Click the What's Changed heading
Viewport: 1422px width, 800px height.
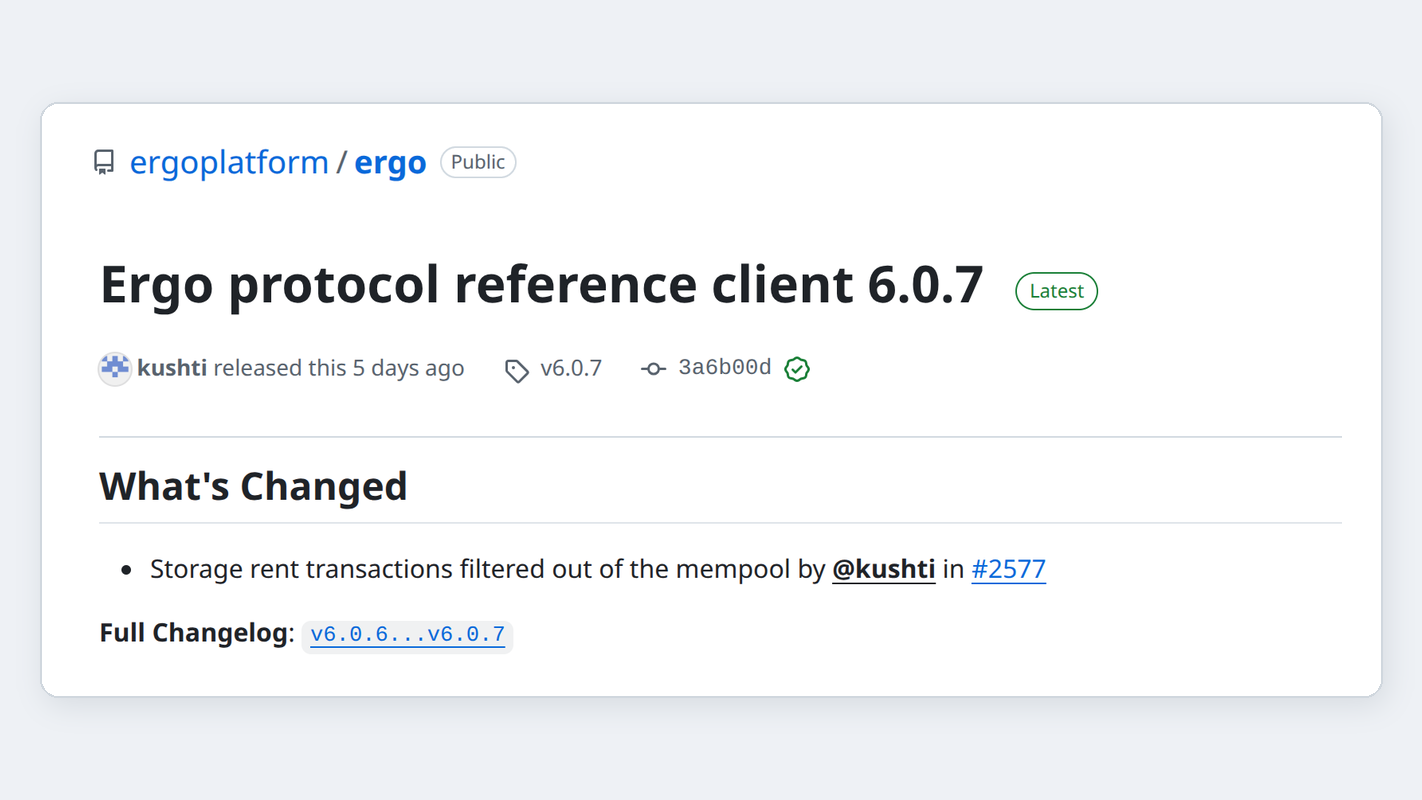[x=253, y=486]
